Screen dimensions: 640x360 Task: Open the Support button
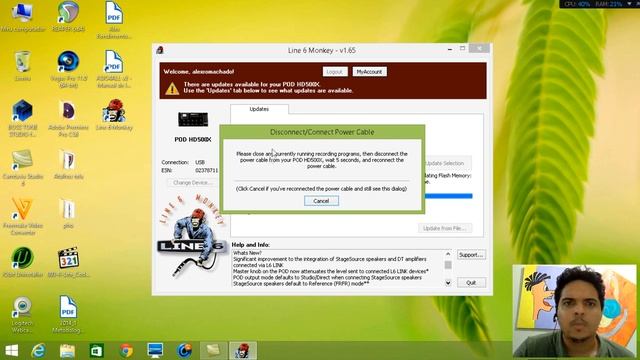[x=471, y=255]
